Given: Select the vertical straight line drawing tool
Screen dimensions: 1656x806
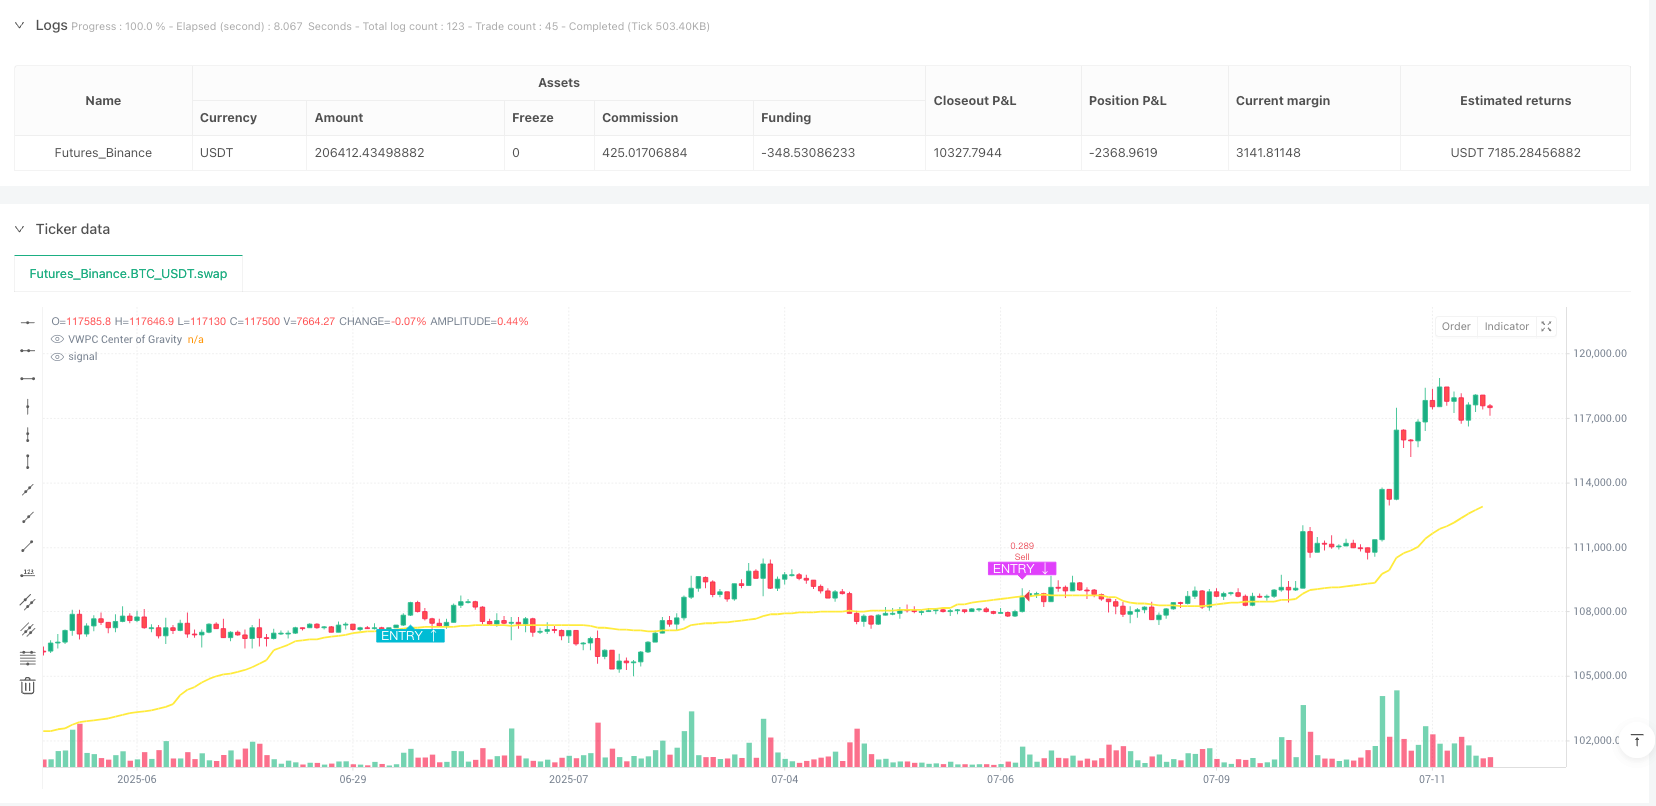Looking at the screenshot, I should coord(28,406).
